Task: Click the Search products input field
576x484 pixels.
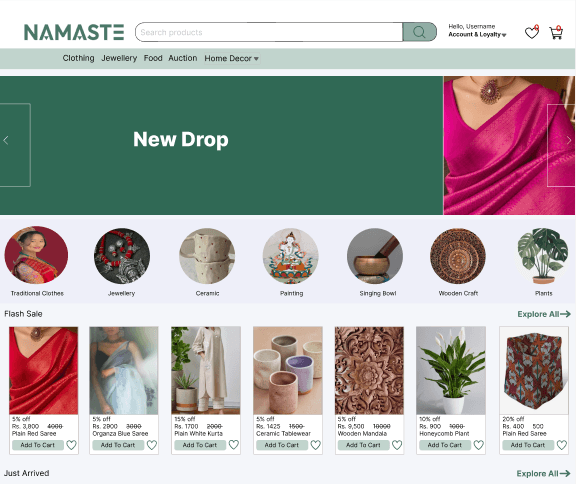Action: pyautogui.click(x=269, y=32)
